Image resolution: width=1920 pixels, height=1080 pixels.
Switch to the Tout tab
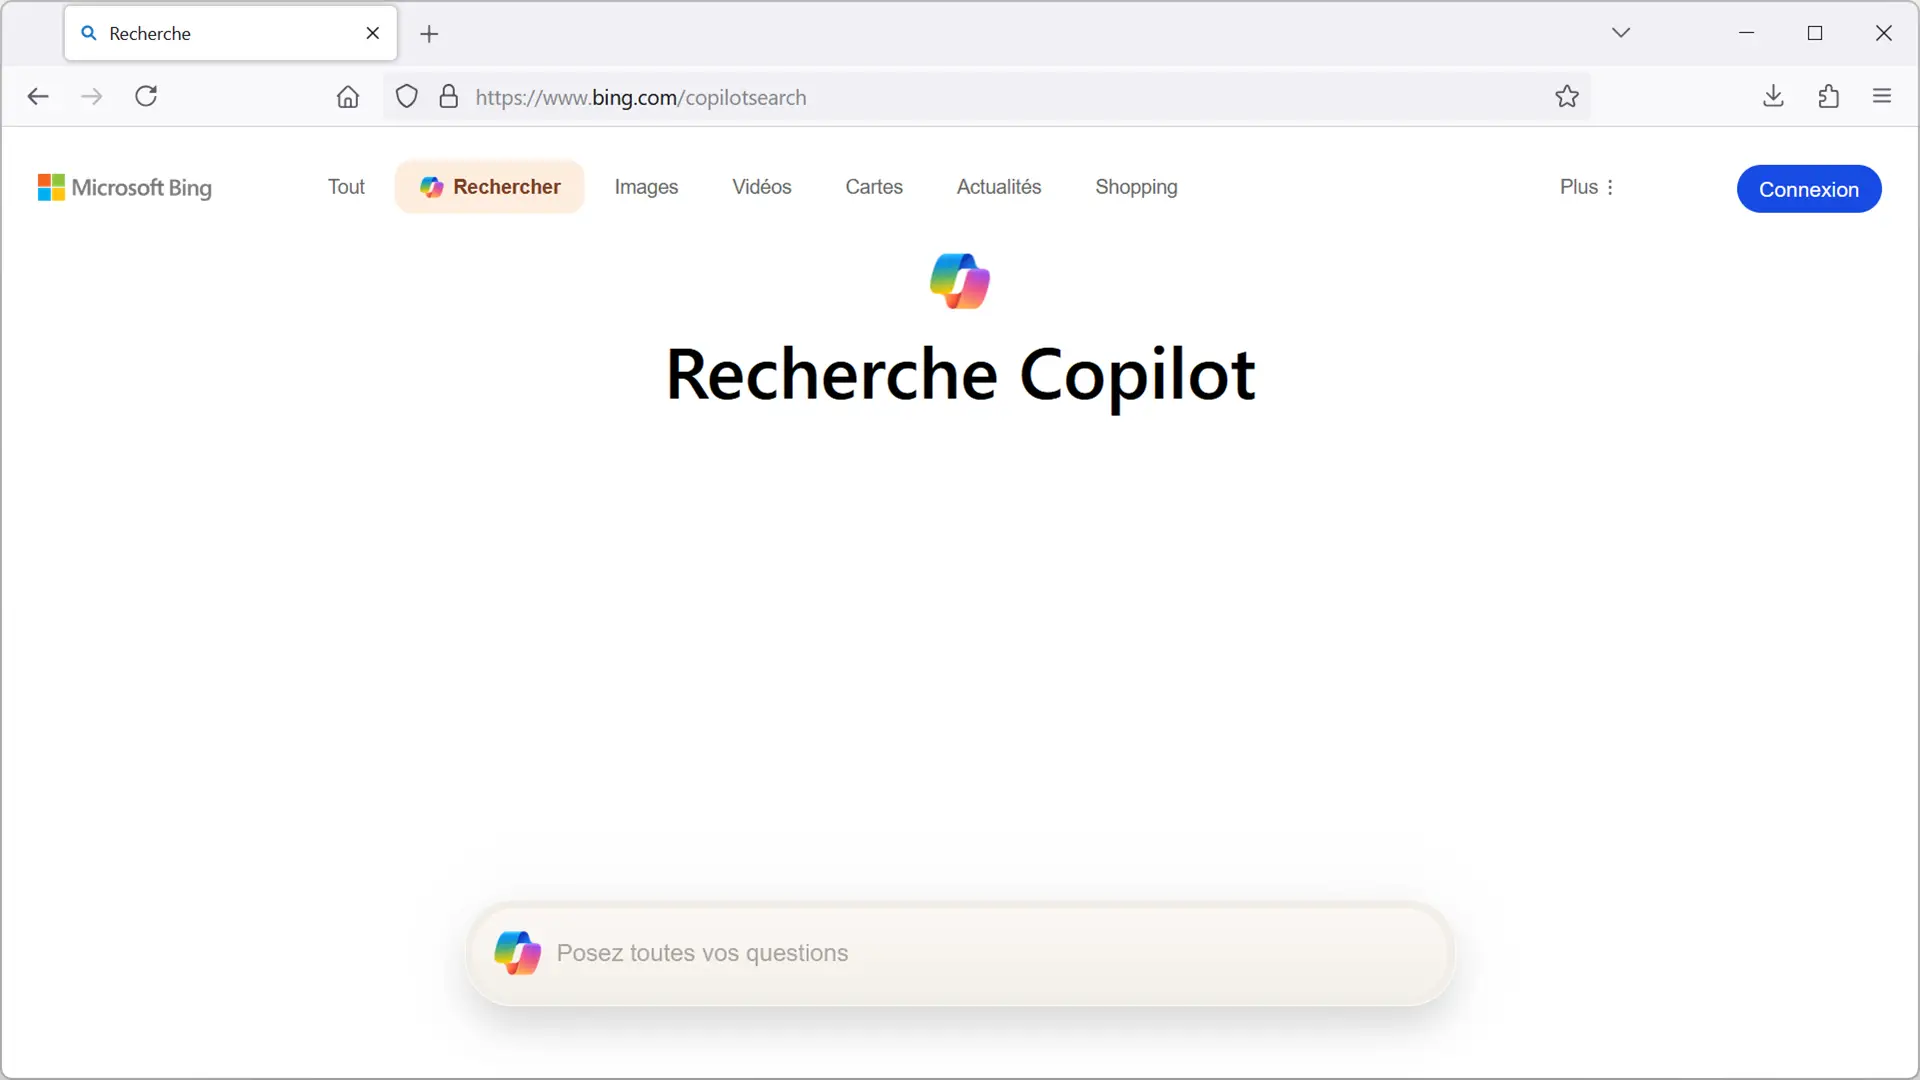(x=346, y=187)
